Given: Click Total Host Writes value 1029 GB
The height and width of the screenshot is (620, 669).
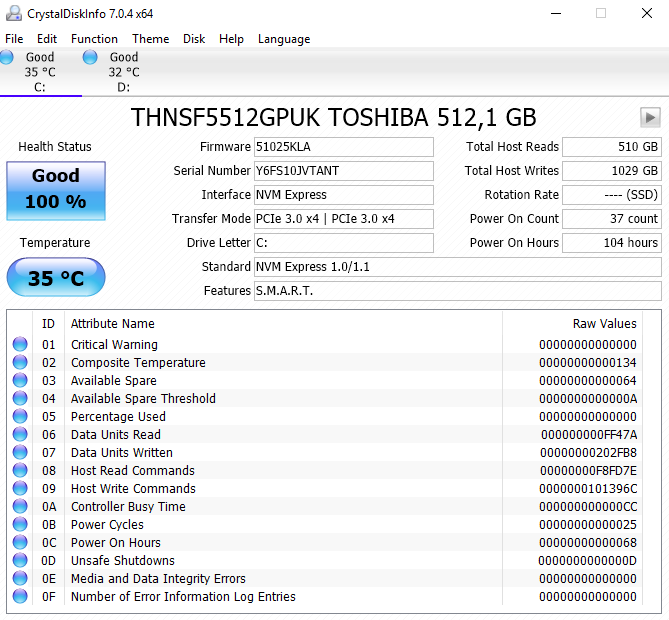Looking at the screenshot, I should pyautogui.click(x=612, y=171).
